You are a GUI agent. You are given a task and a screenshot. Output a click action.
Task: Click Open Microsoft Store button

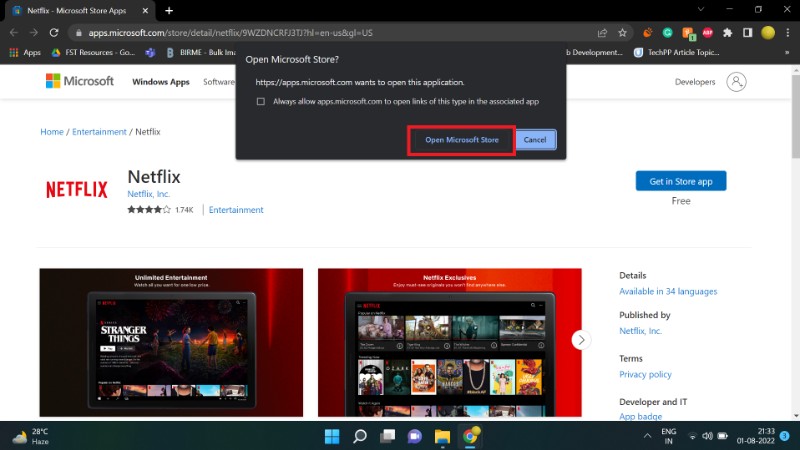coord(462,140)
